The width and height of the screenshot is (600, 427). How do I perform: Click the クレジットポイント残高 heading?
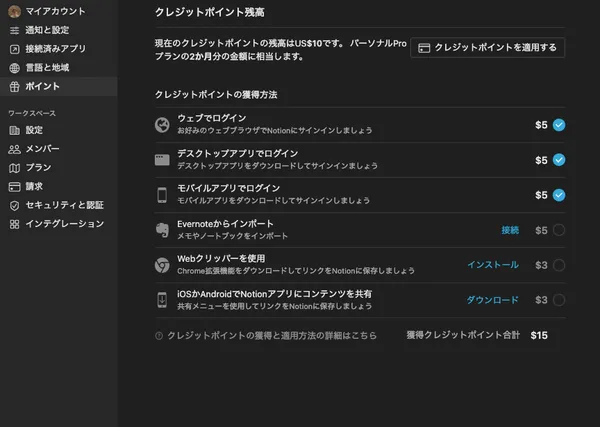coord(209,12)
